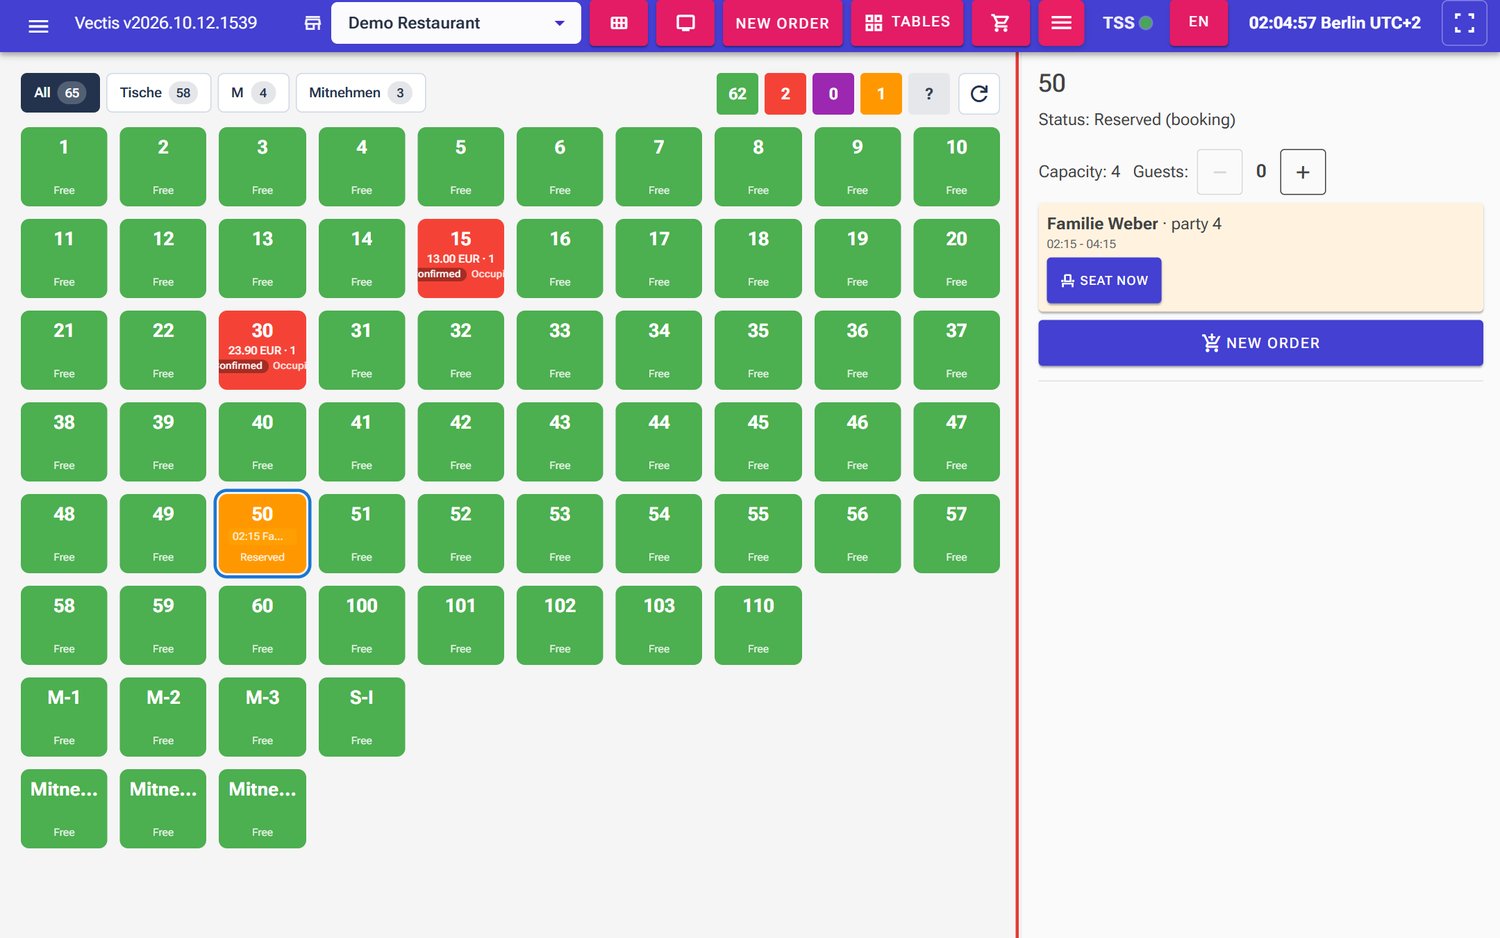Select free table 57
Screen dimensions: 1500x938
coord(957,533)
